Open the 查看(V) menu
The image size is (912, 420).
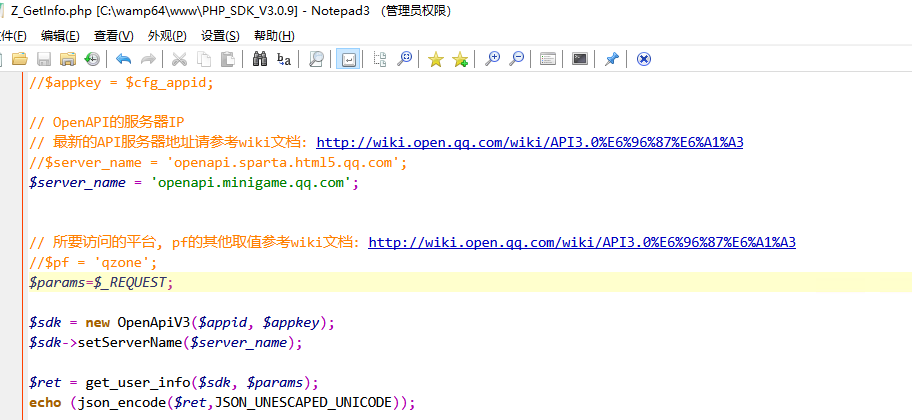(114, 35)
